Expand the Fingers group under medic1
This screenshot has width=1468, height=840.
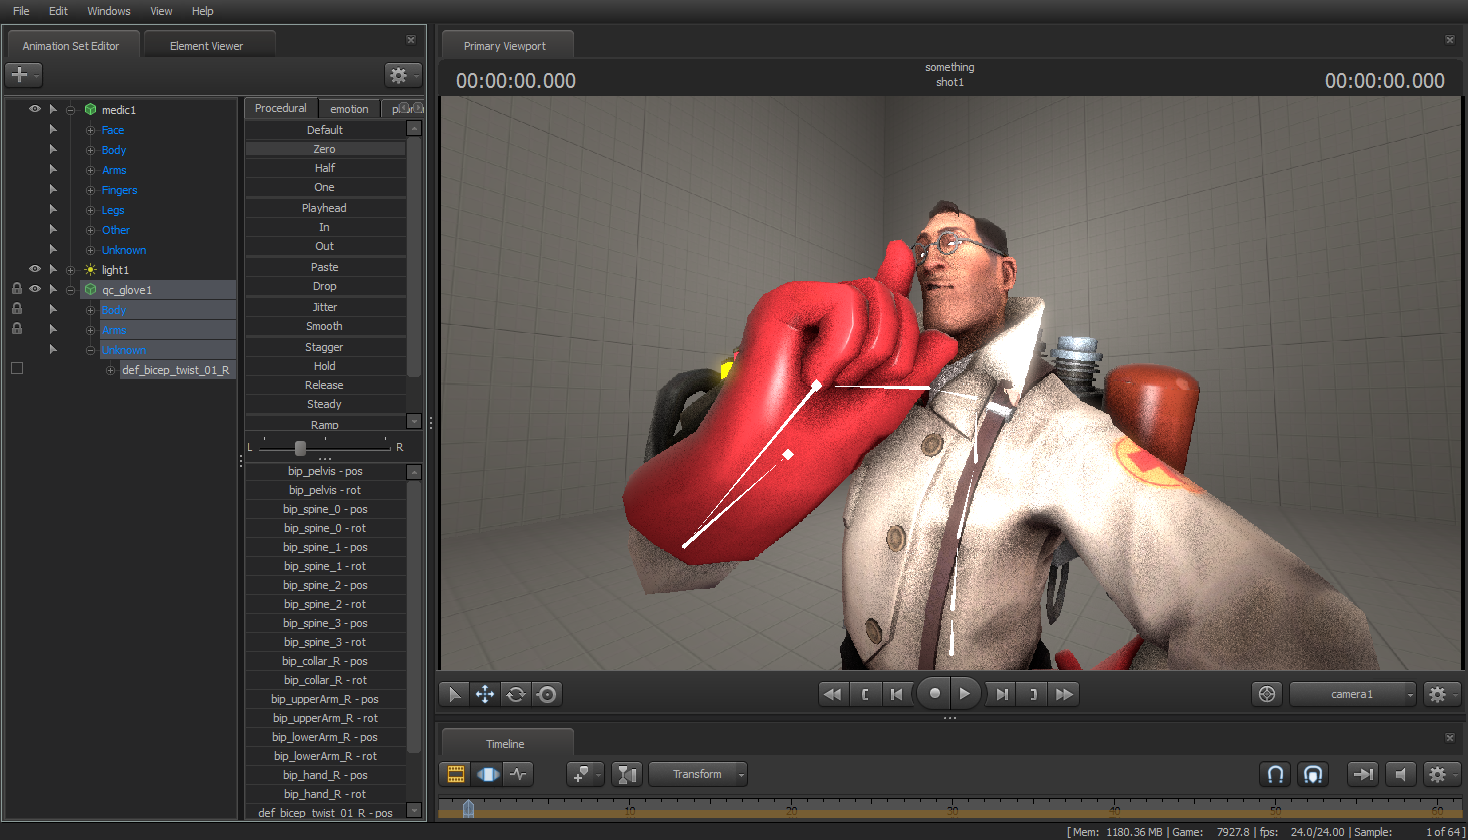pyautogui.click(x=91, y=190)
